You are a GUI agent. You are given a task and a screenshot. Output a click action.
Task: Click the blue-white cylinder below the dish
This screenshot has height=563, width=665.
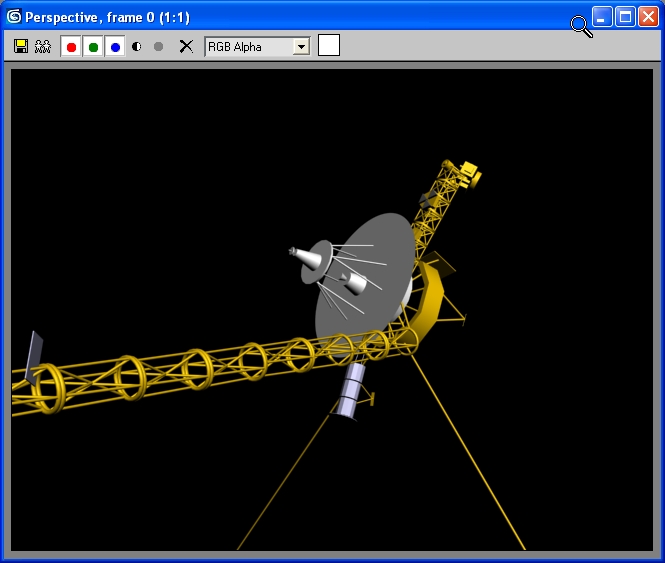click(352, 390)
